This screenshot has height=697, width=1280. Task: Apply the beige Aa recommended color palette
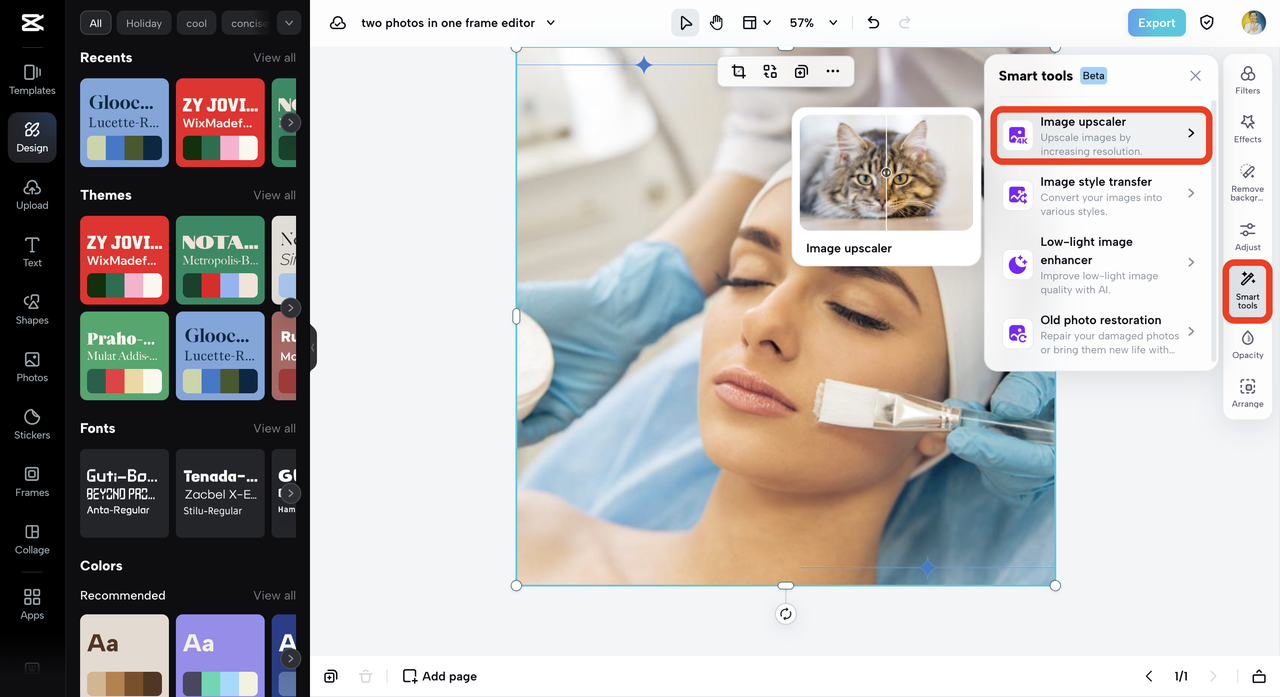click(x=124, y=656)
